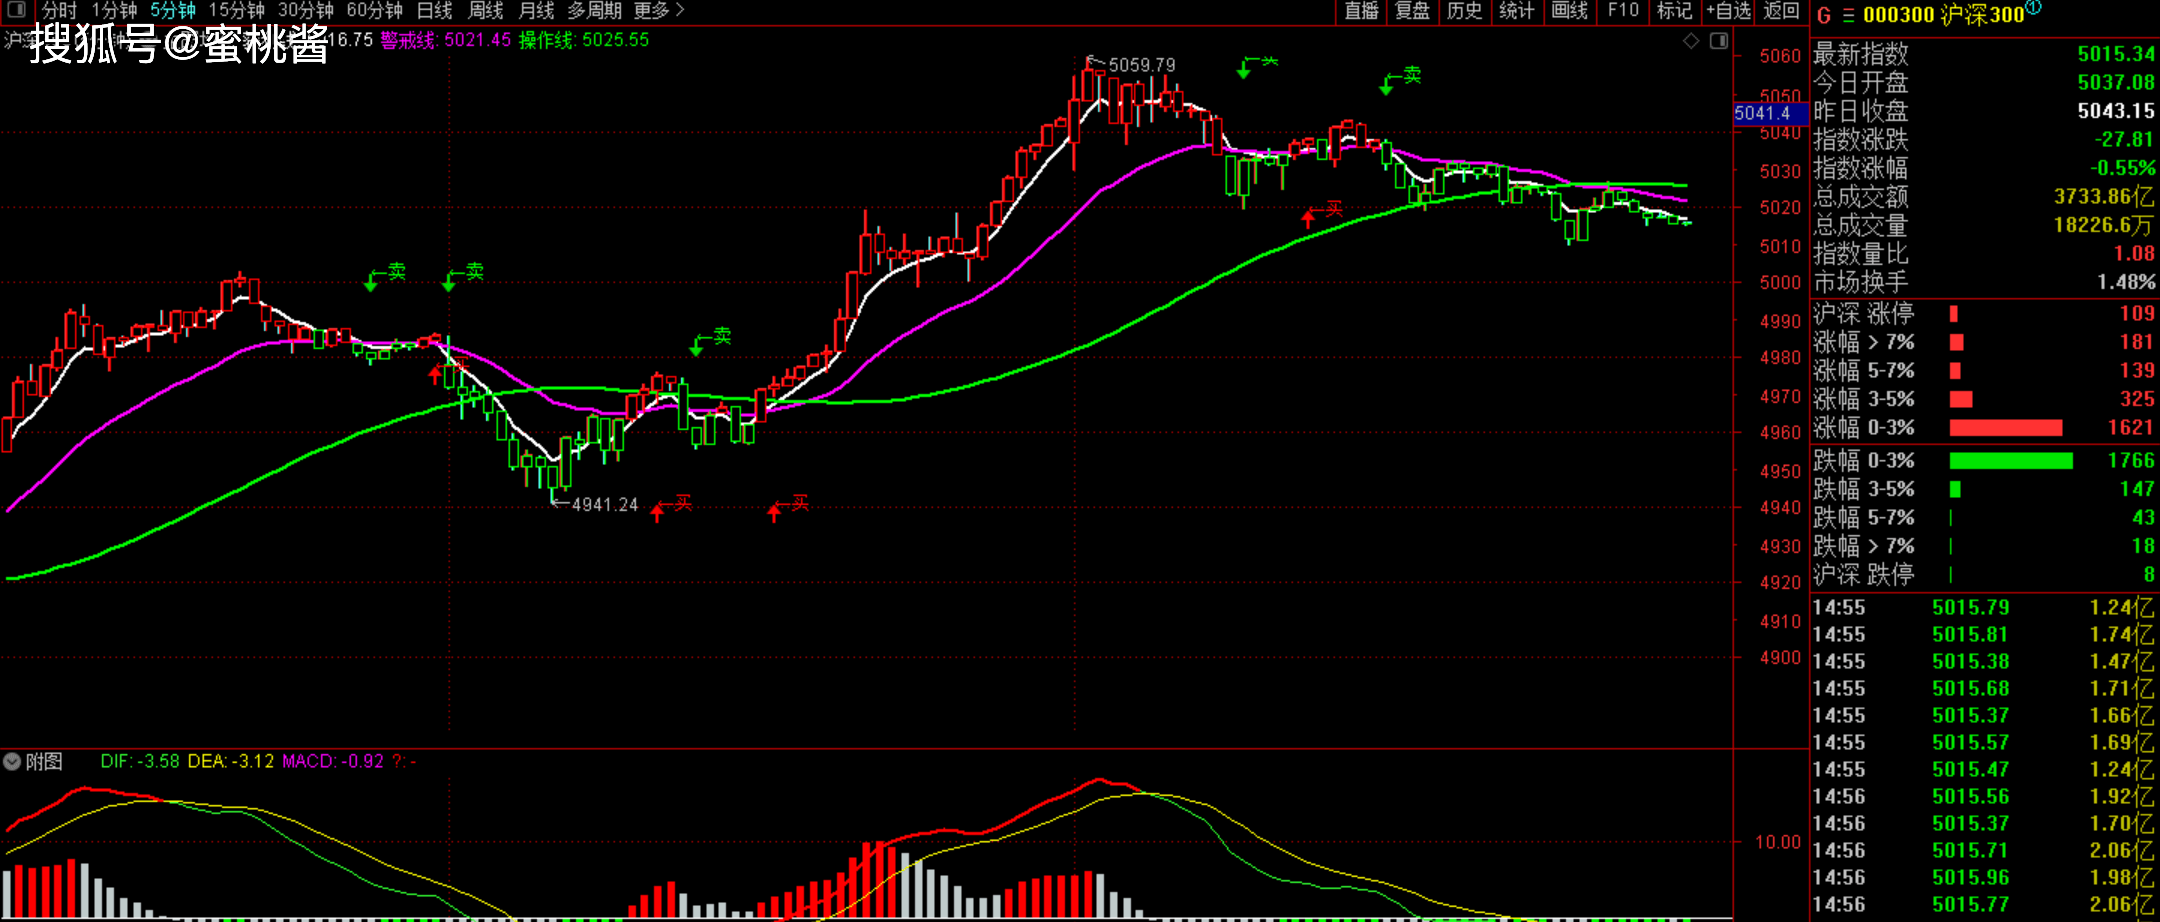Click the 涨幅 0-3% red distribution bar
Image resolution: width=2160 pixels, height=922 pixels.
point(2005,428)
